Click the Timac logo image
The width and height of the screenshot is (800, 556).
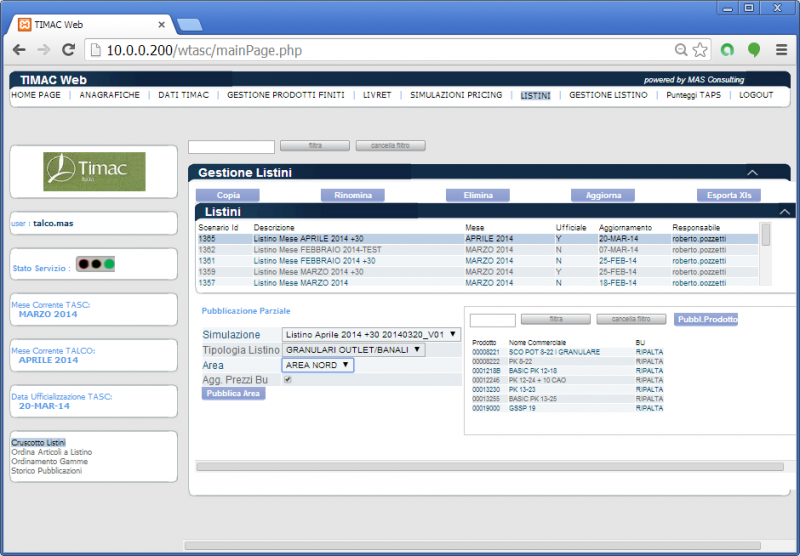[94, 171]
